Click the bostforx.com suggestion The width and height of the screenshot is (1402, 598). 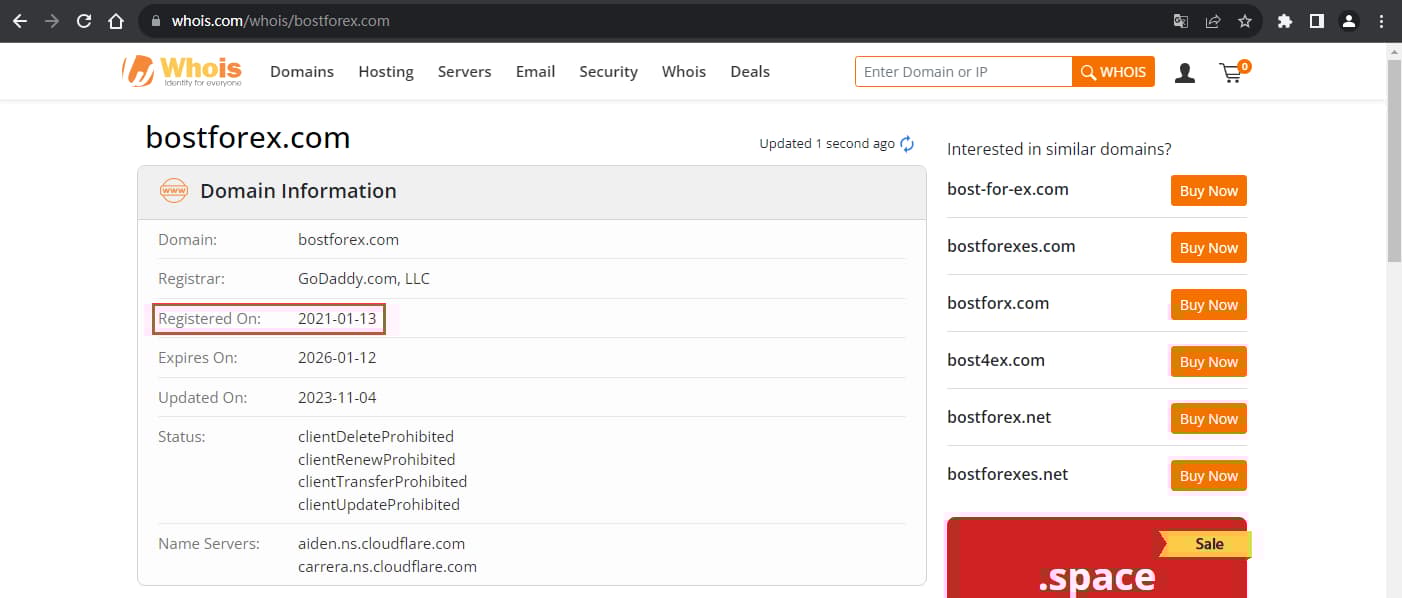pos(998,303)
